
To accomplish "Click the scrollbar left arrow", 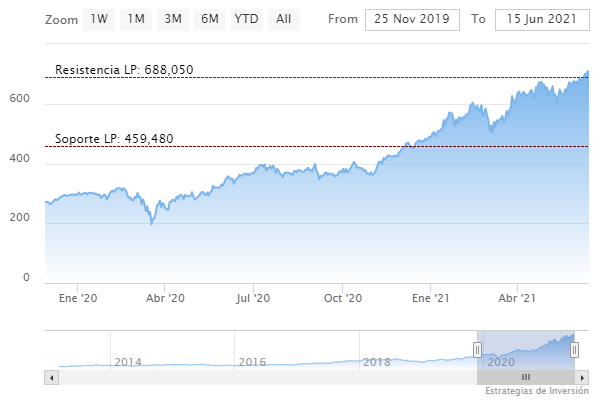I will click(x=51, y=377).
